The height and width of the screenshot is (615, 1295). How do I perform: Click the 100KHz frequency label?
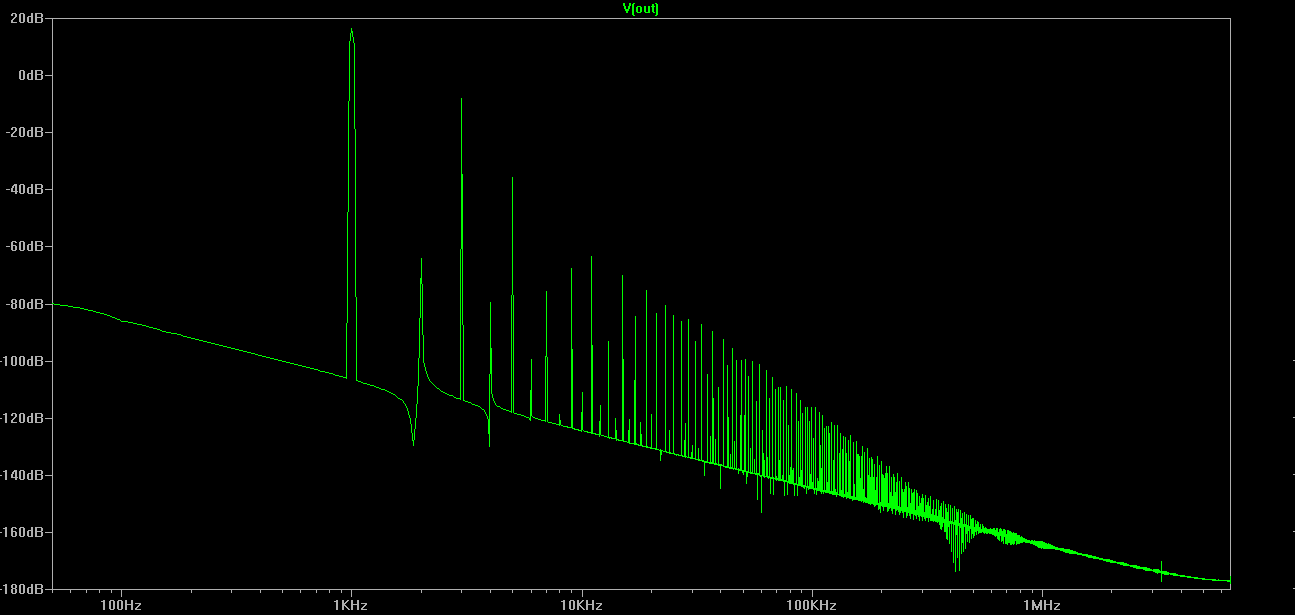[810, 605]
